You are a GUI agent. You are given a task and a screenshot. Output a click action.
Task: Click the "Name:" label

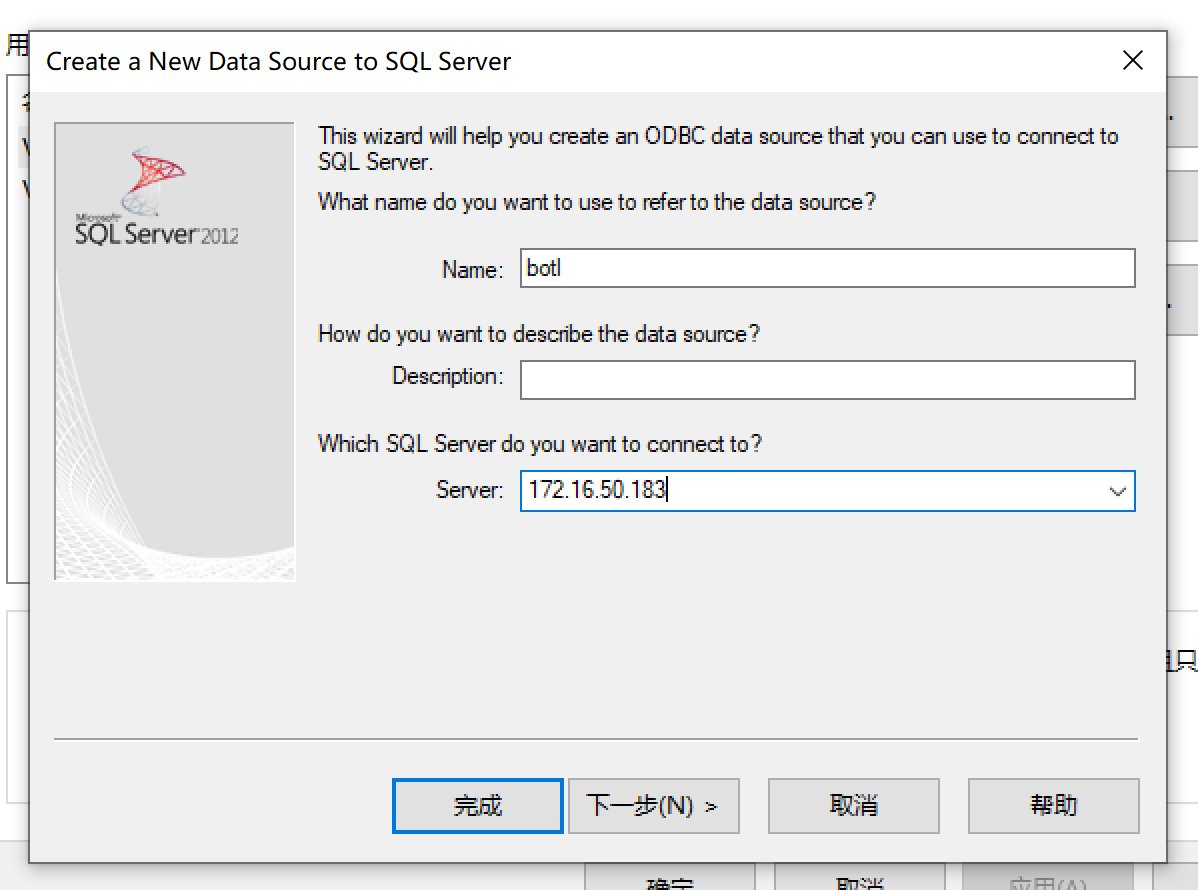pyautogui.click(x=472, y=270)
